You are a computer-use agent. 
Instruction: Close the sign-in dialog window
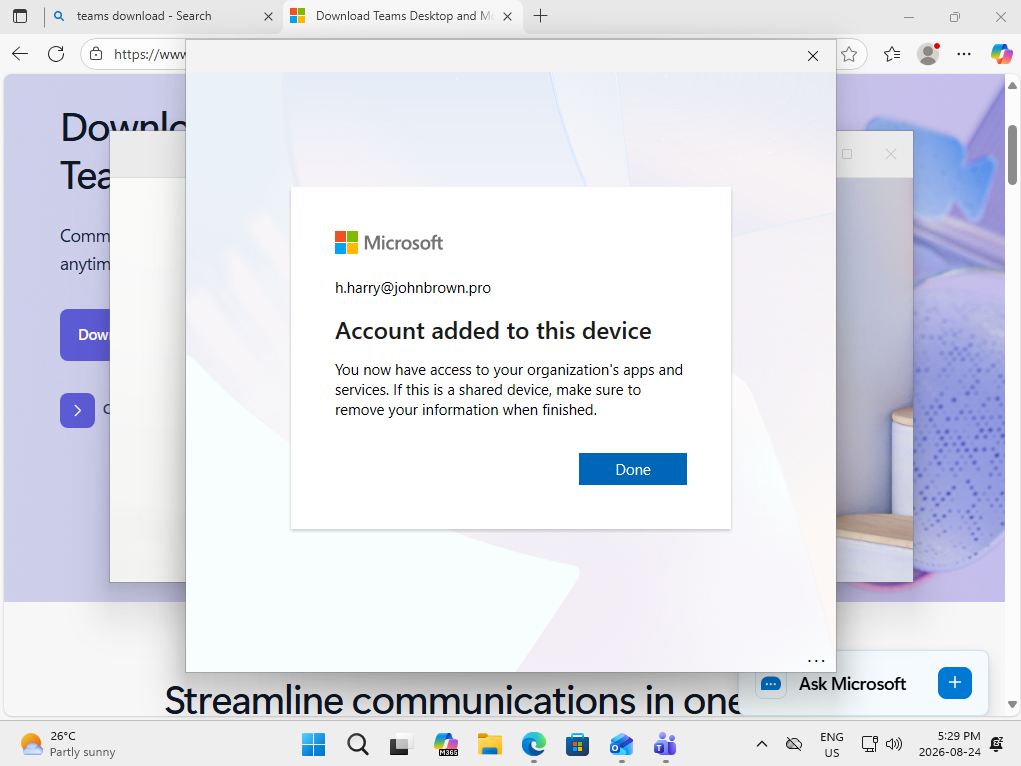813,56
